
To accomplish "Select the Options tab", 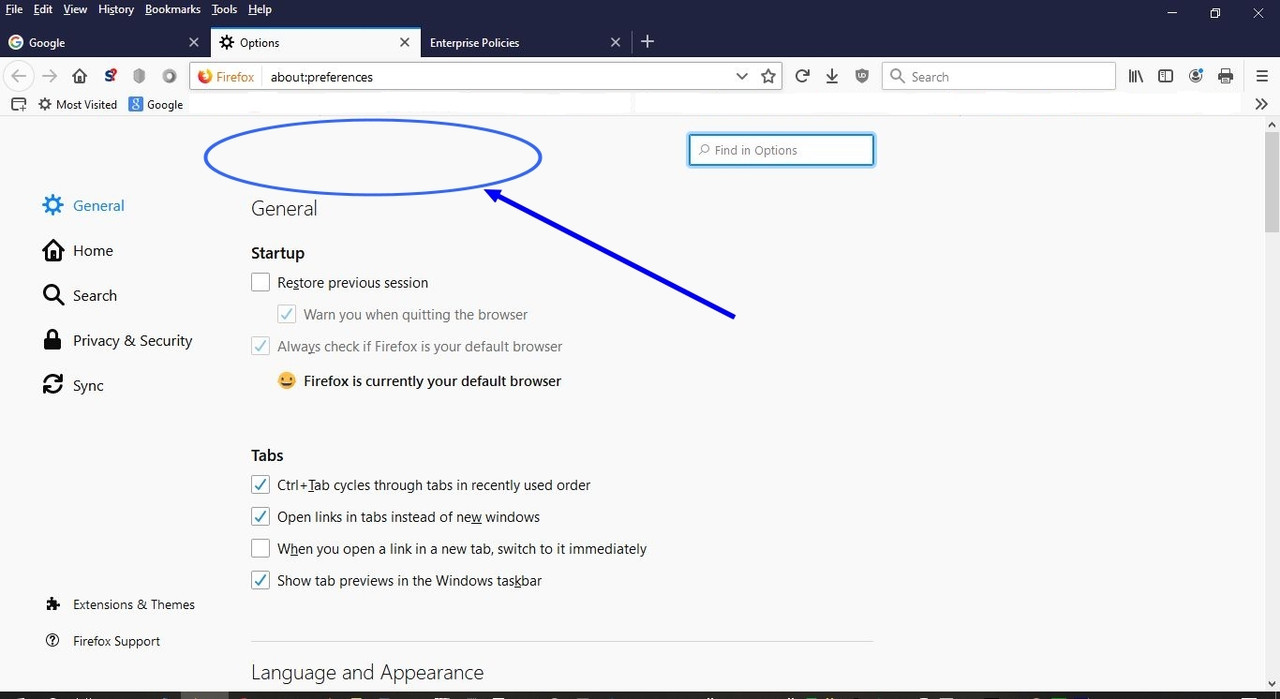I will click(315, 42).
